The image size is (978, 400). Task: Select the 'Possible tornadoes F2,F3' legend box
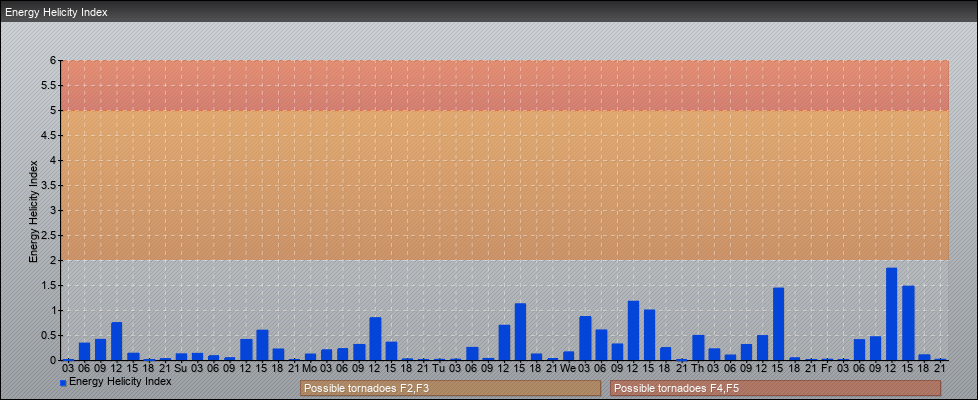pos(450,388)
